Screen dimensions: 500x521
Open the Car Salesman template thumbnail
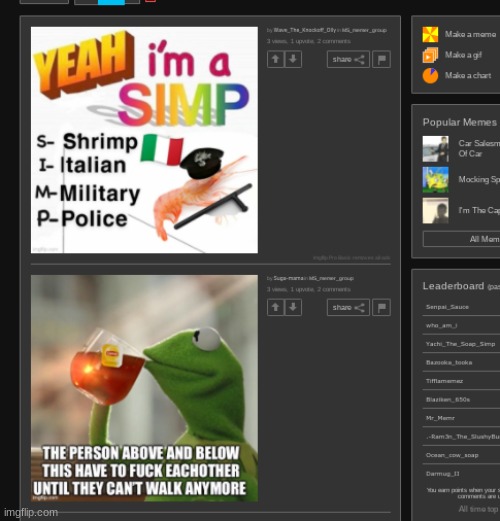(x=436, y=149)
